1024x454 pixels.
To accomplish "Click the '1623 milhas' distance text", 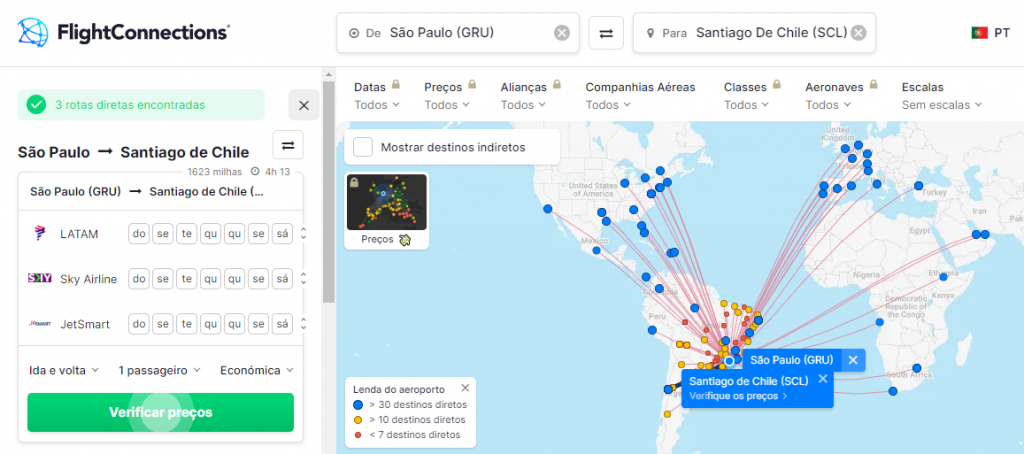I will [x=215, y=172].
